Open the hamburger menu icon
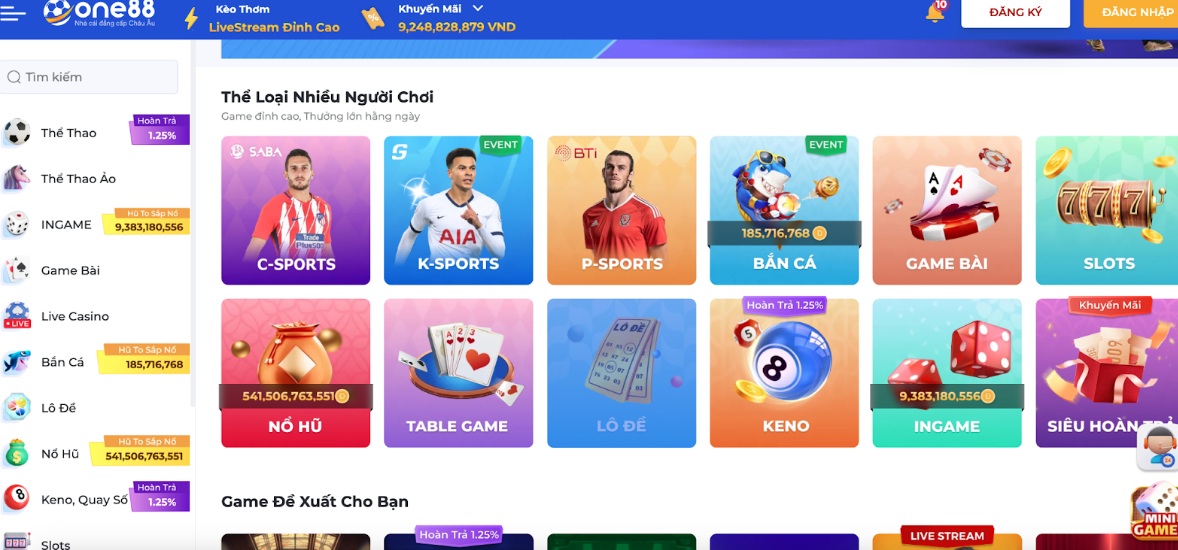 [x=14, y=13]
